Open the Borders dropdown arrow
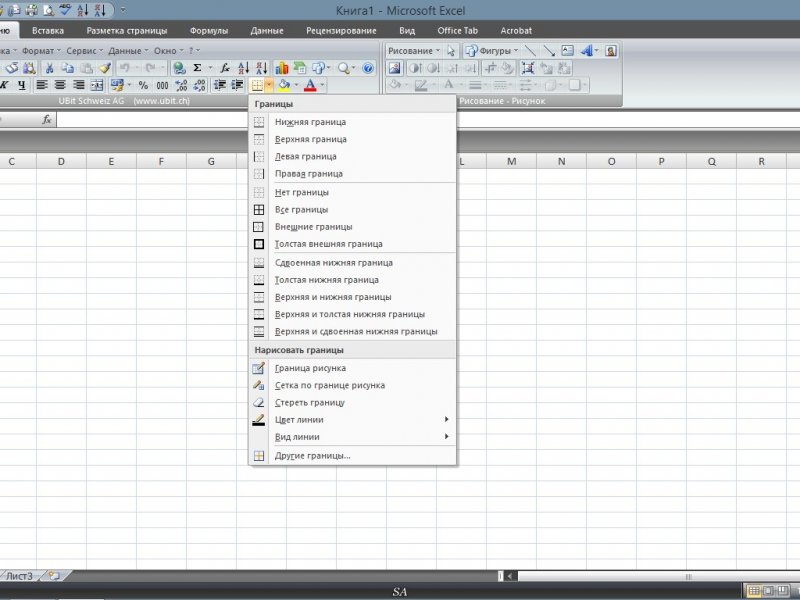The width and height of the screenshot is (800, 600). tap(268, 85)
